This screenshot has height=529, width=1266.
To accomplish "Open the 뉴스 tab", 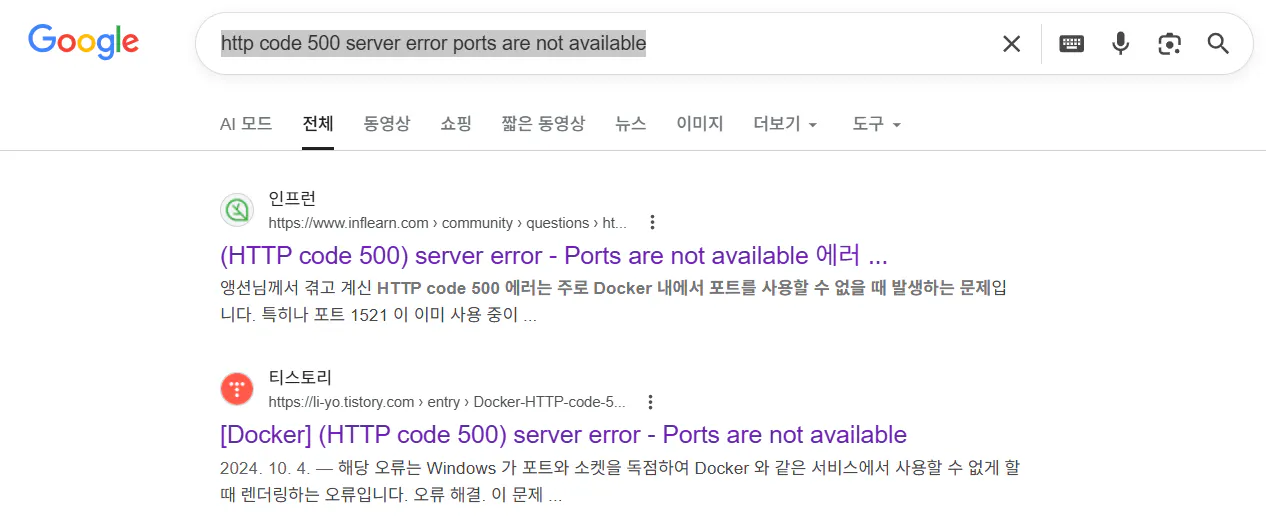I will (631, 124).
